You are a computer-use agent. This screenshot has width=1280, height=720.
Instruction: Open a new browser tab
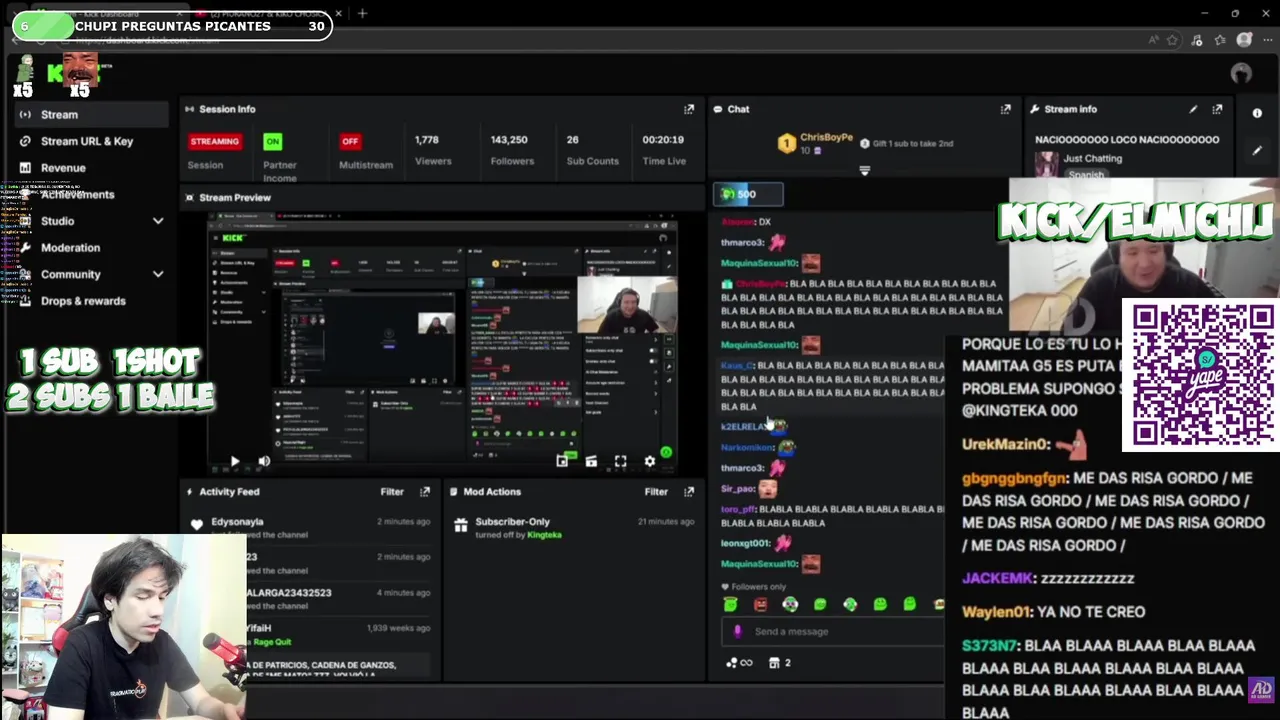point(362,13)
